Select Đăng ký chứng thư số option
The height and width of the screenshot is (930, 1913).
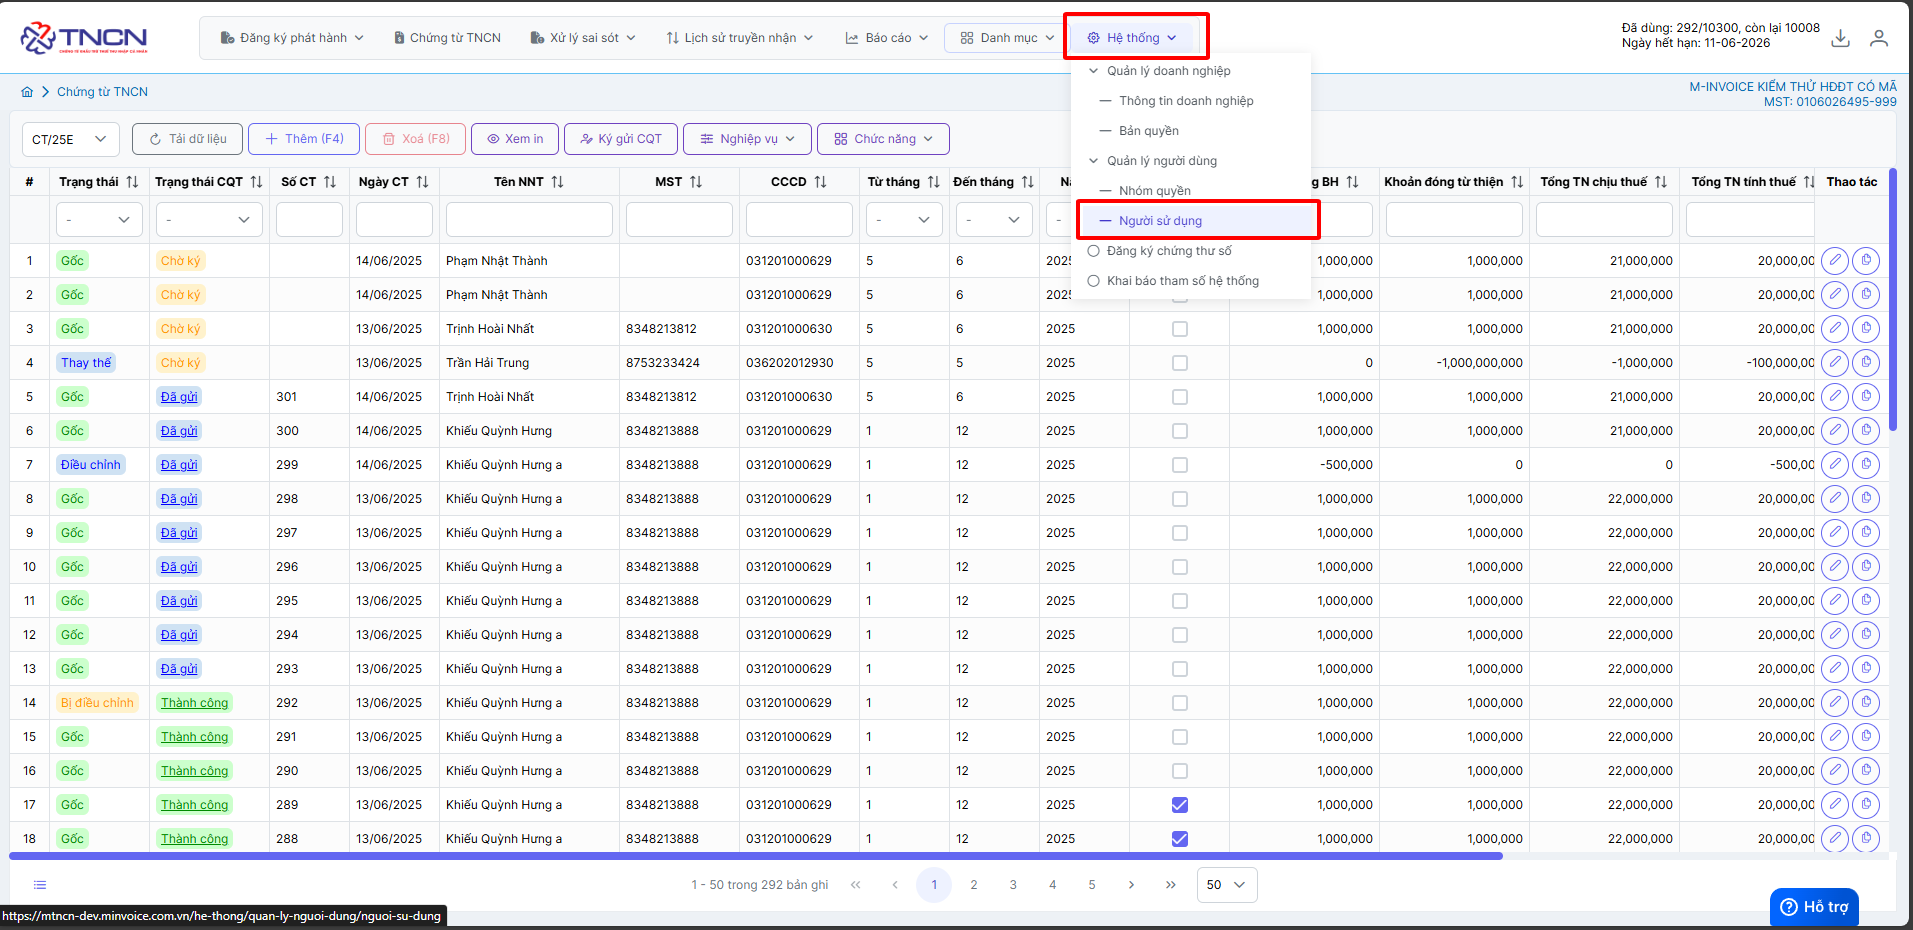1169,251
